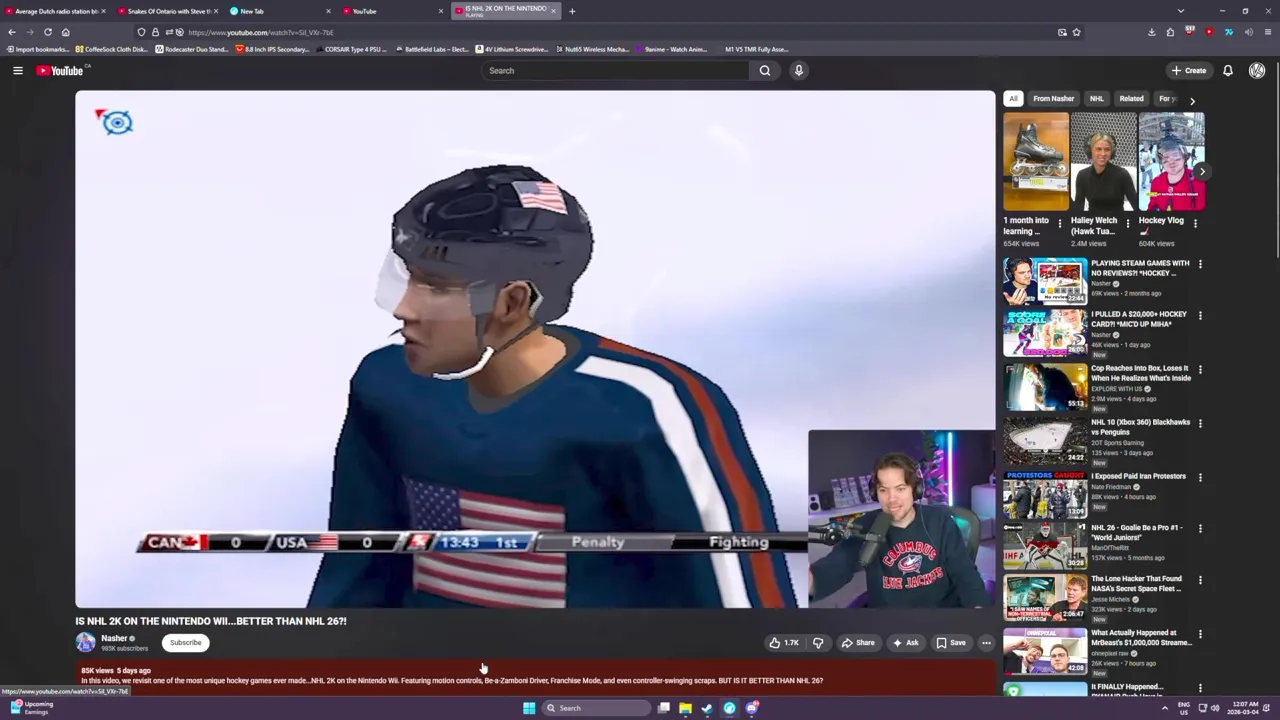Open the YouTube hamburger guide menu
Image resolution: width=1280 pixels, height=720 pixels.
click(17, 70)
